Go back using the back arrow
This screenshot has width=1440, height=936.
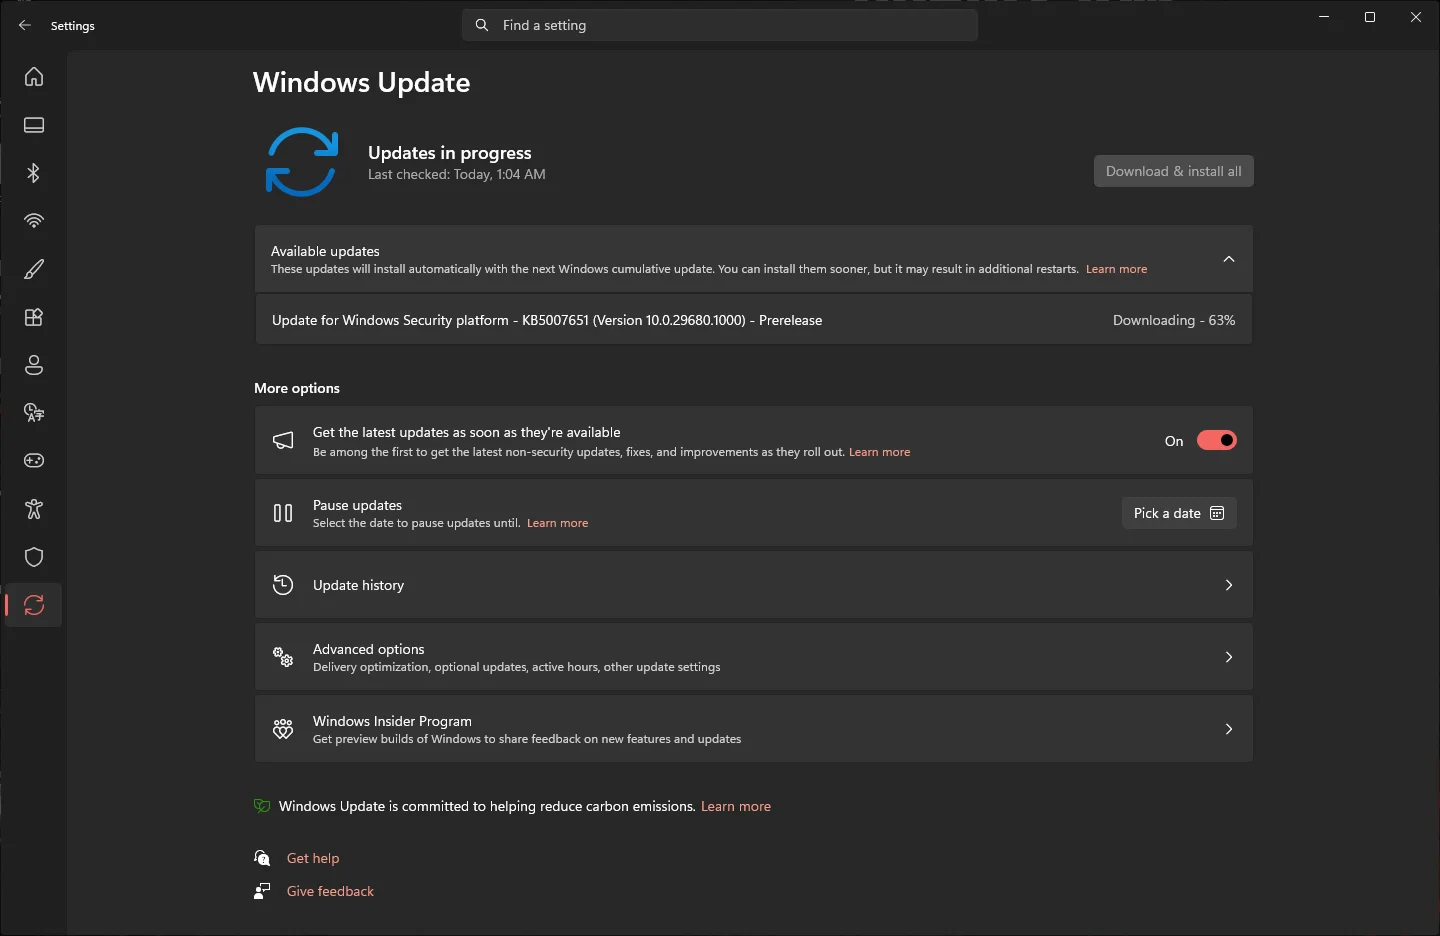[x=25, y=25]
